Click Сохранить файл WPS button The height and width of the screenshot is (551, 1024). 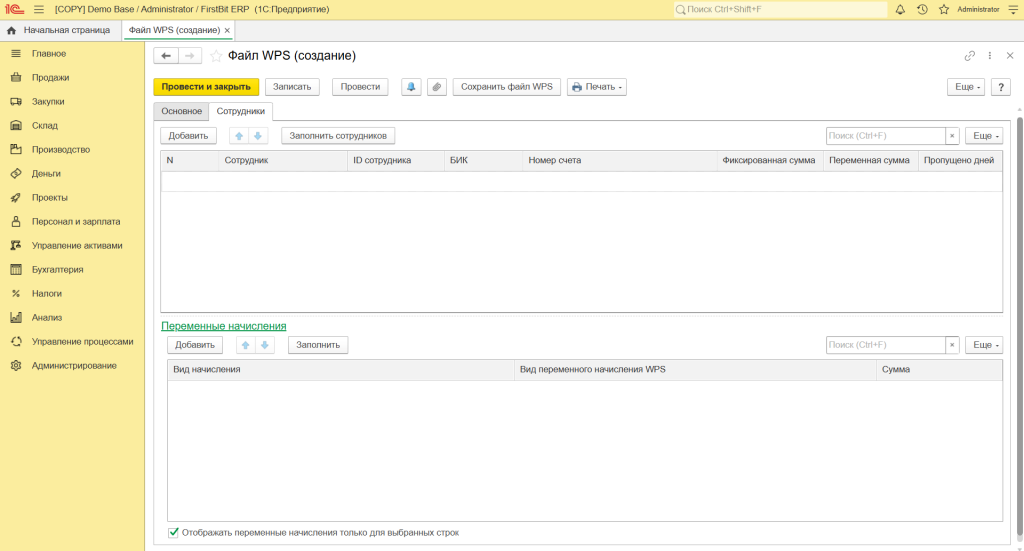pos(507,87)
